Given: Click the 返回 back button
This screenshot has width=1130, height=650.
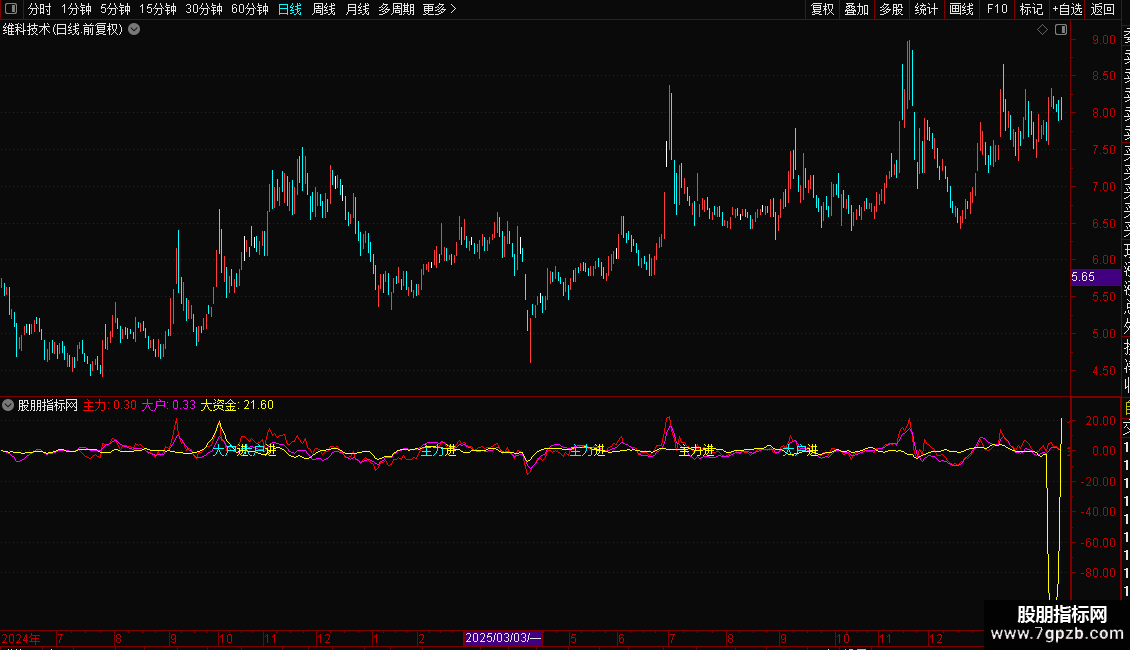Looking at the screenshot, I should tap(1103, 9).
